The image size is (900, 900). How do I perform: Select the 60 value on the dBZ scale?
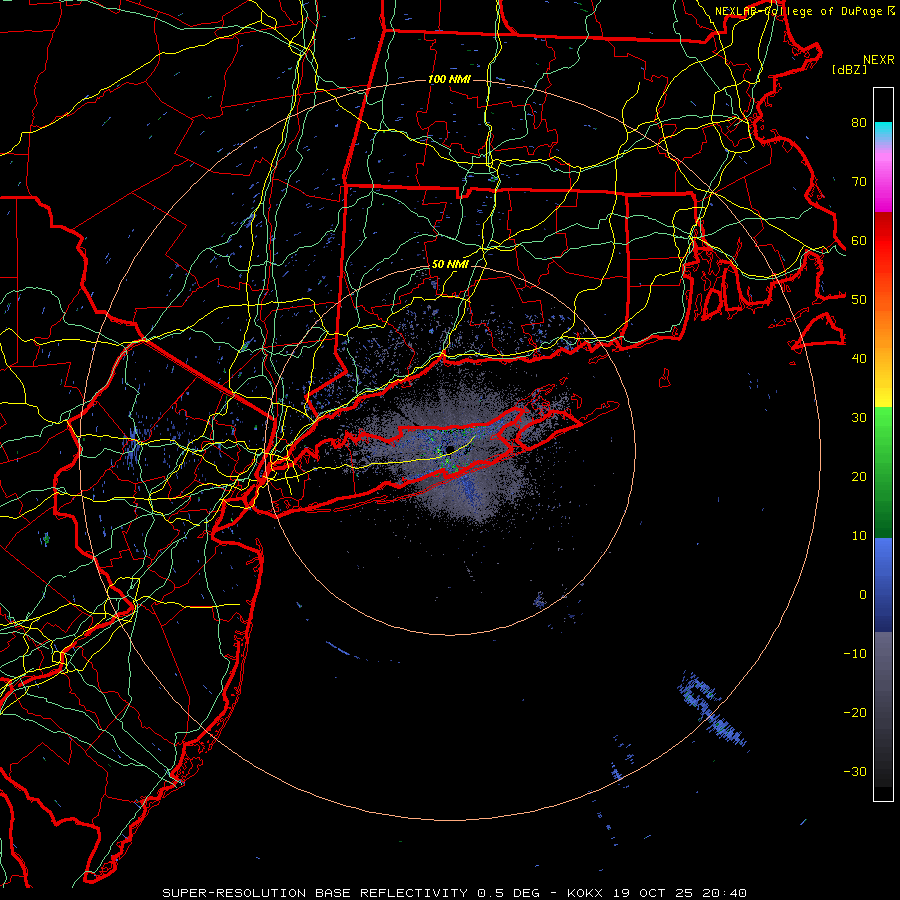[859, 240]
